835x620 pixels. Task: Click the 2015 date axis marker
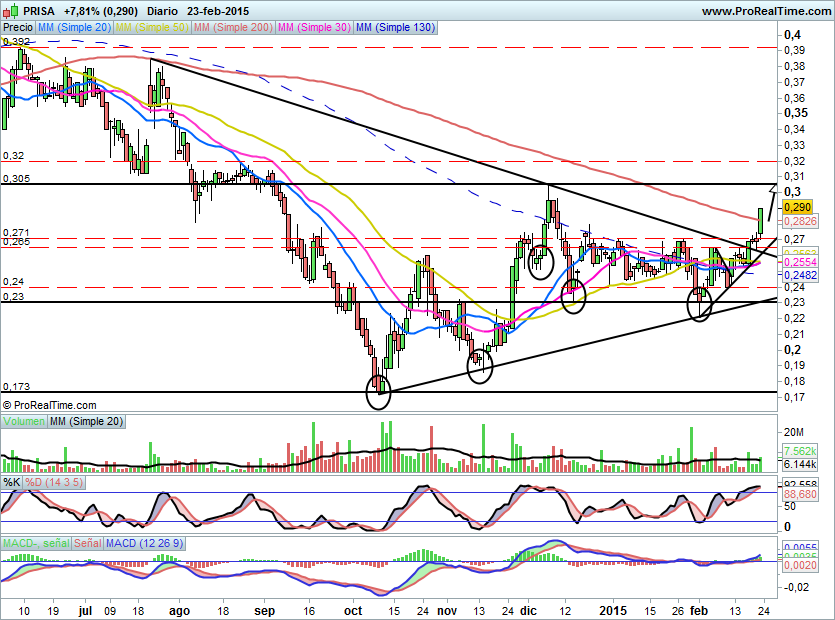pyautogui.click(x=613, y=611)
